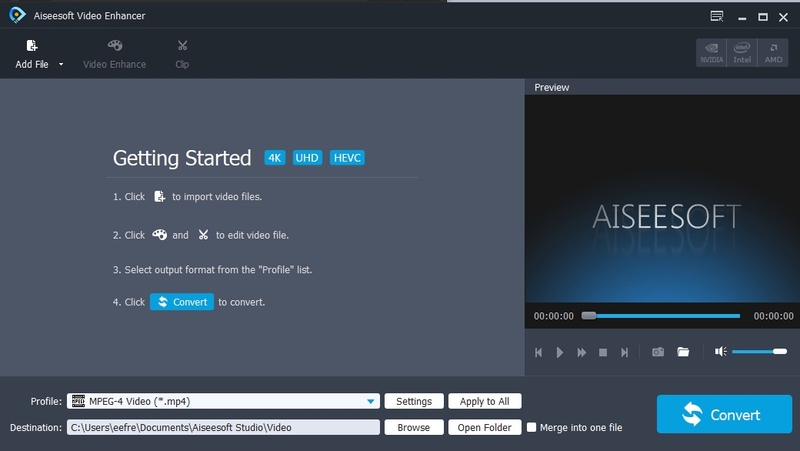
Task: Stop playback with the stop button
Action: click(603, 353)
